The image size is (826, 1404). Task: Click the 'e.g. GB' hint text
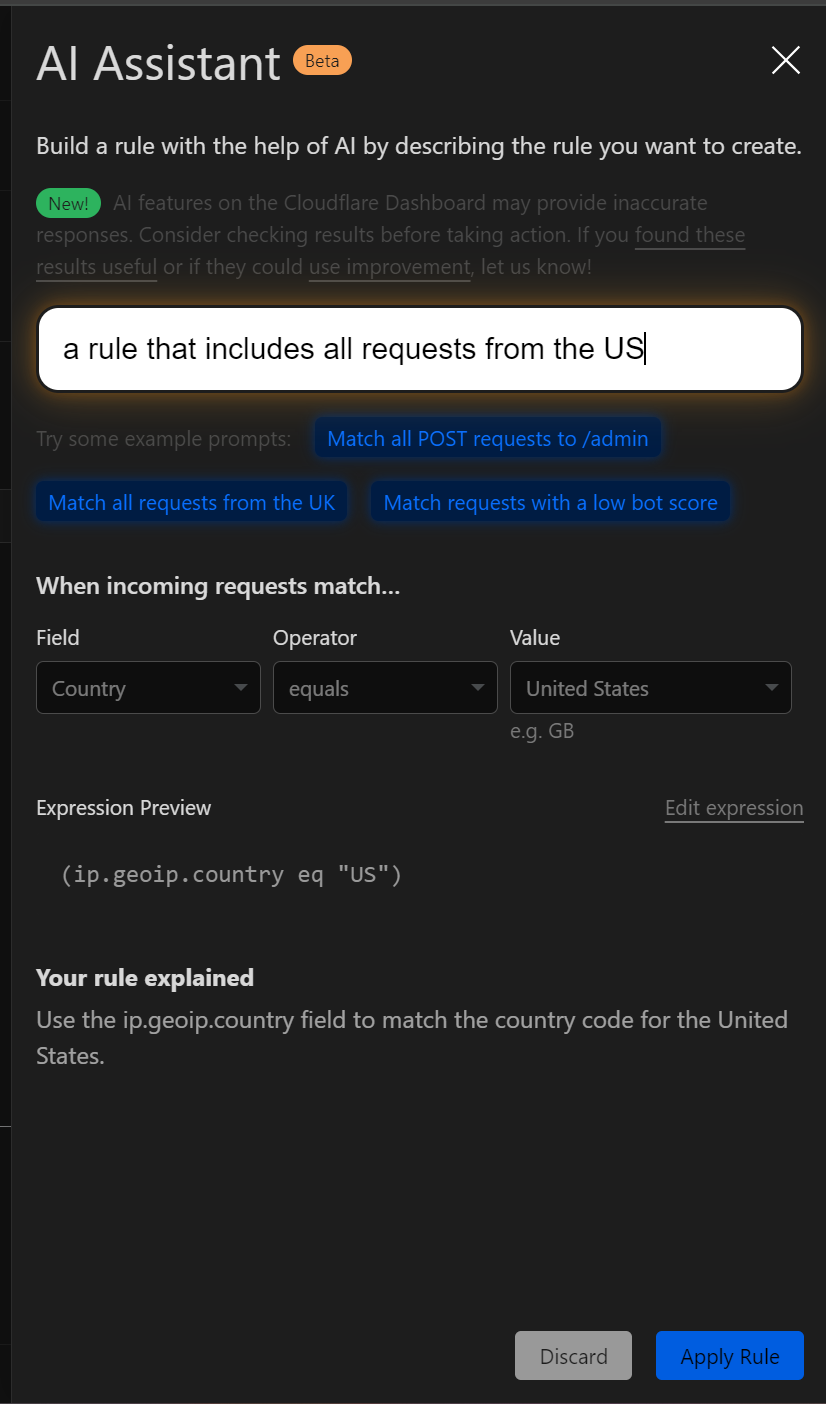point(542,731)
